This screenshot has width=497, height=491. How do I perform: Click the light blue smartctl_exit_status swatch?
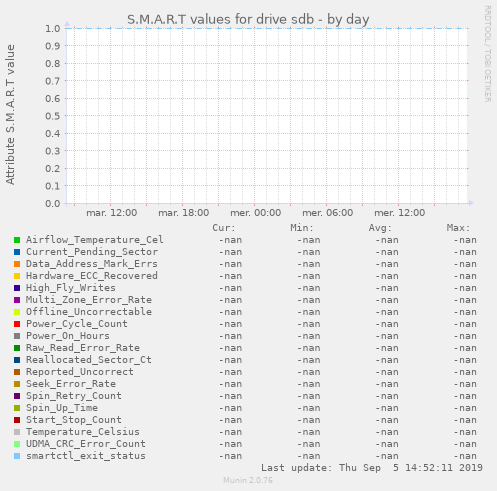click(17, 456)
